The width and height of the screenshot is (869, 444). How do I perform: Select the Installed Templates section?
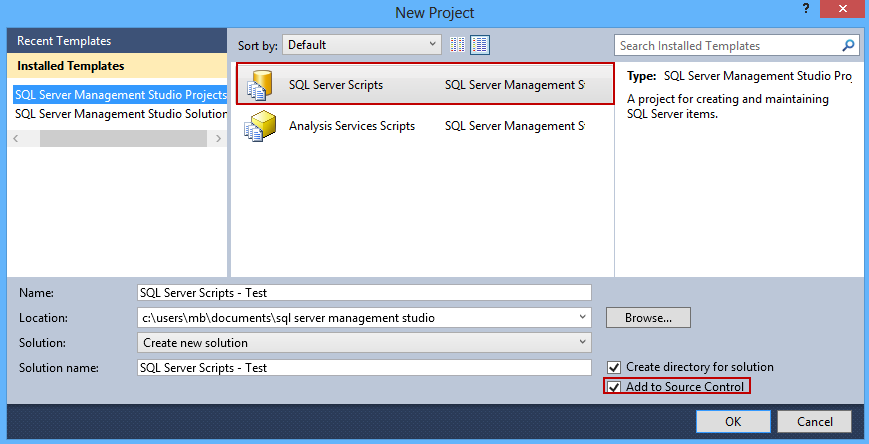[x=70, y=66]
